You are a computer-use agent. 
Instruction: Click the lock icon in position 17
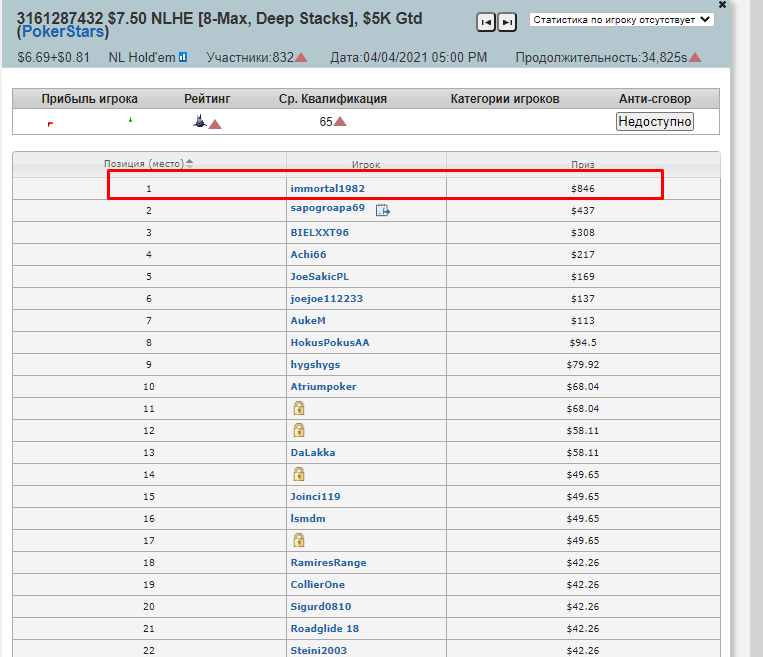[x=298, y=540]
